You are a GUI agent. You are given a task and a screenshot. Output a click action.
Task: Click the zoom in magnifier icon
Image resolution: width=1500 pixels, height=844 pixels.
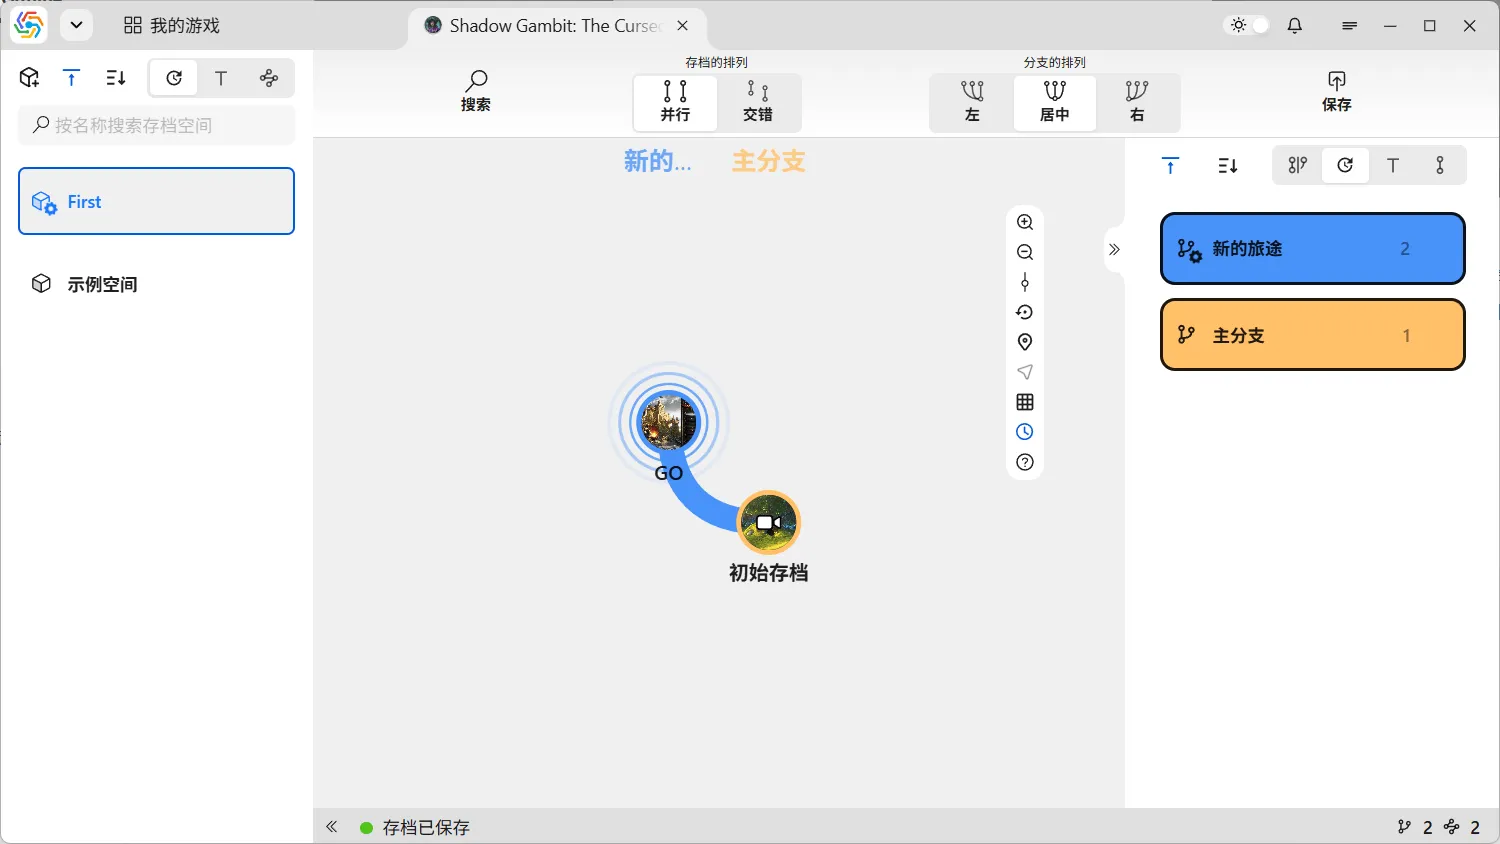tap(1025, 222)
